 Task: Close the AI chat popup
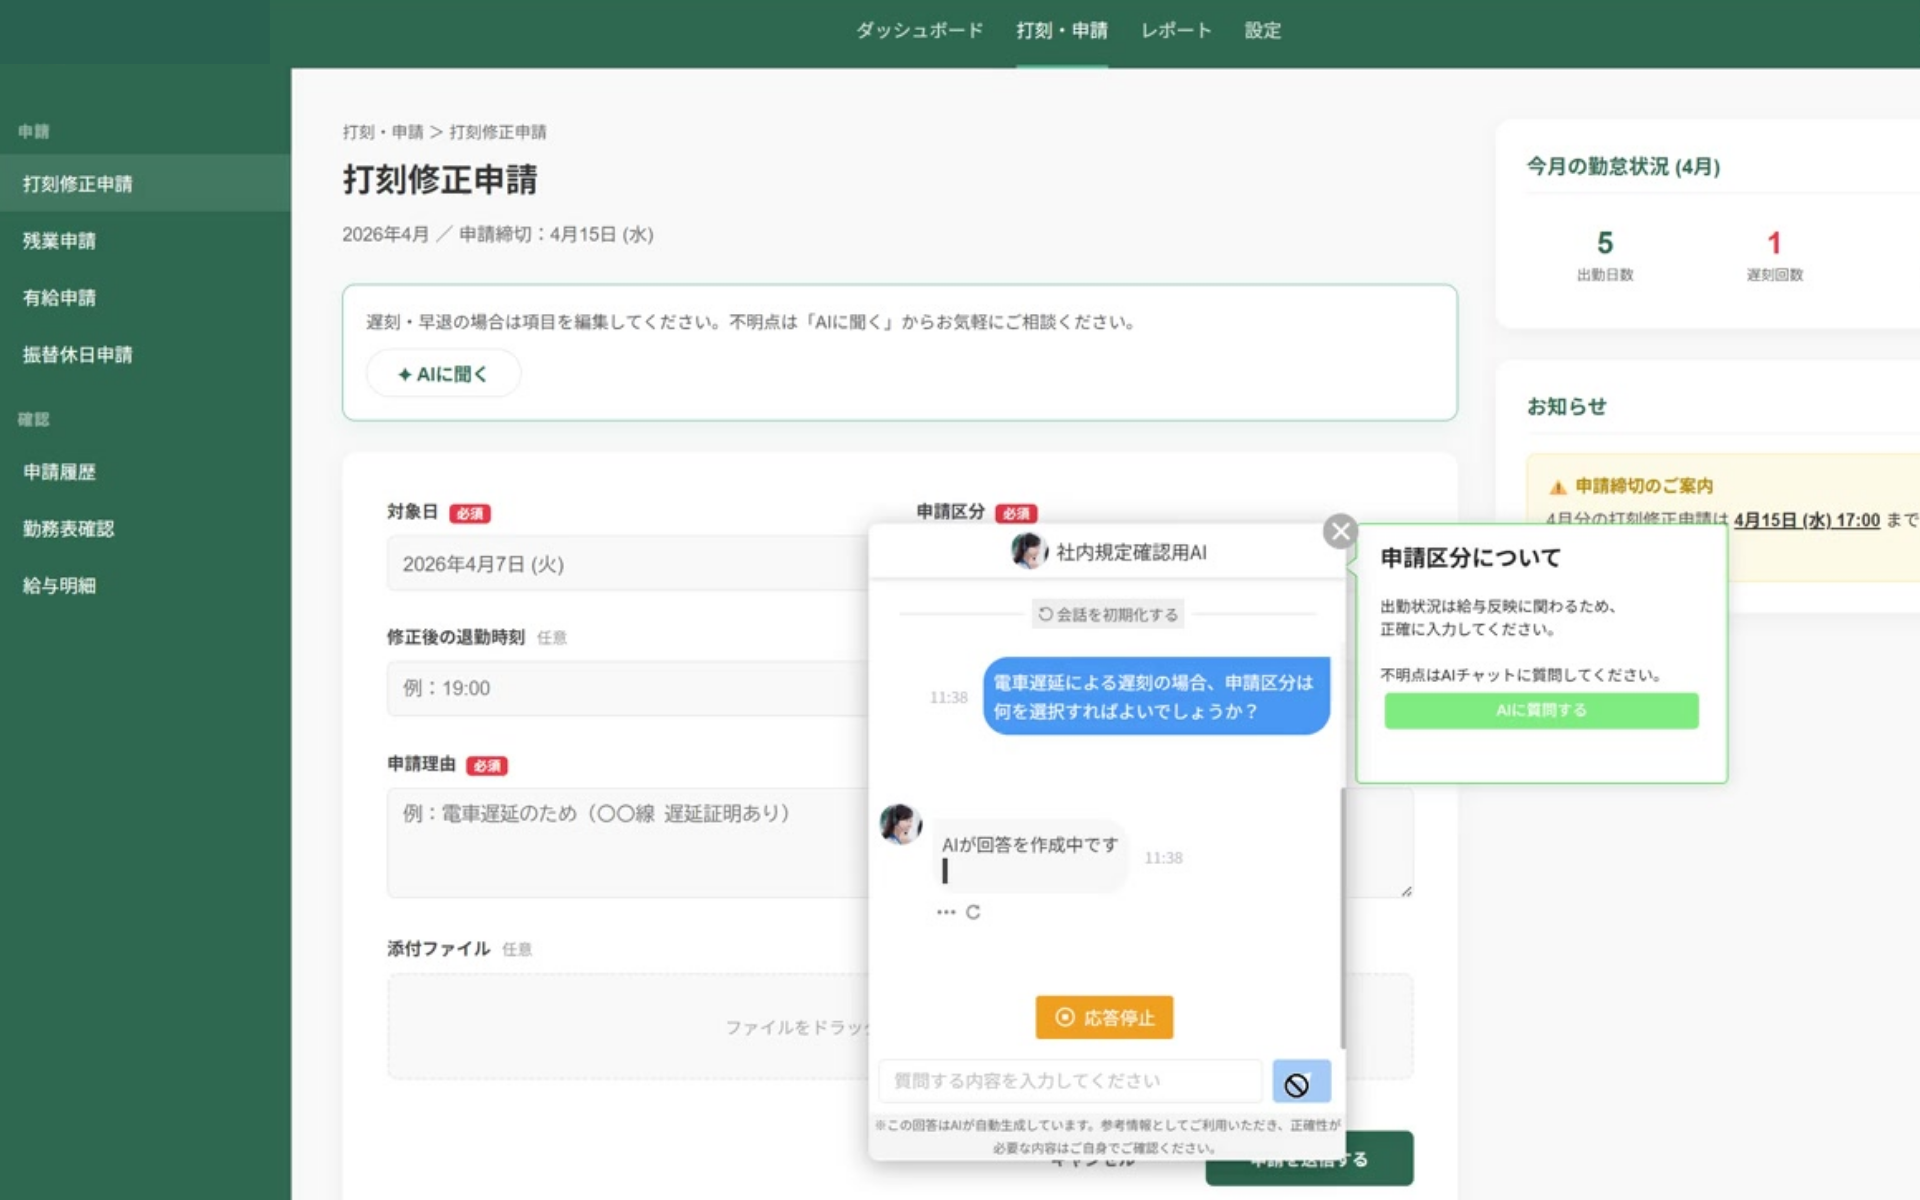pos(1340,531)
